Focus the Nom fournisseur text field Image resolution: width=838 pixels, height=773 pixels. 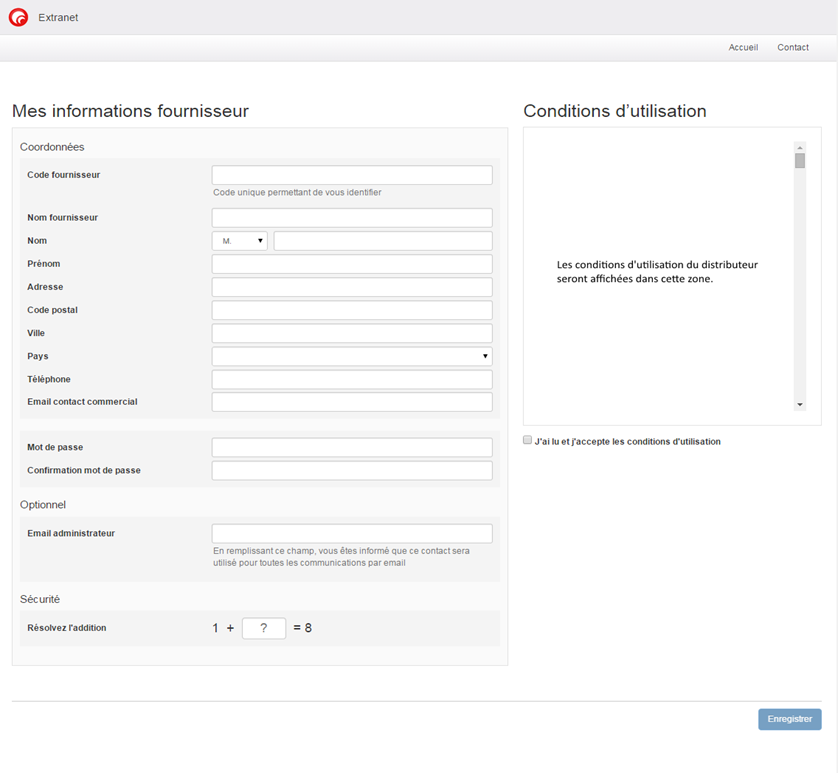point(352,217)
